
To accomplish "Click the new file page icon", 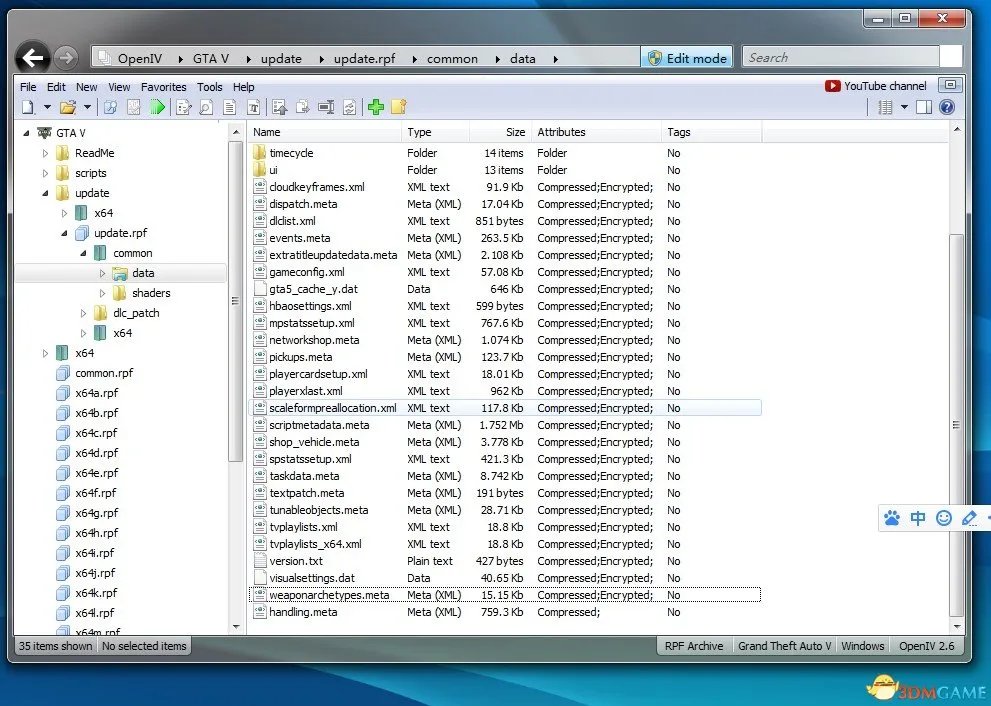I will coord(27,107).
